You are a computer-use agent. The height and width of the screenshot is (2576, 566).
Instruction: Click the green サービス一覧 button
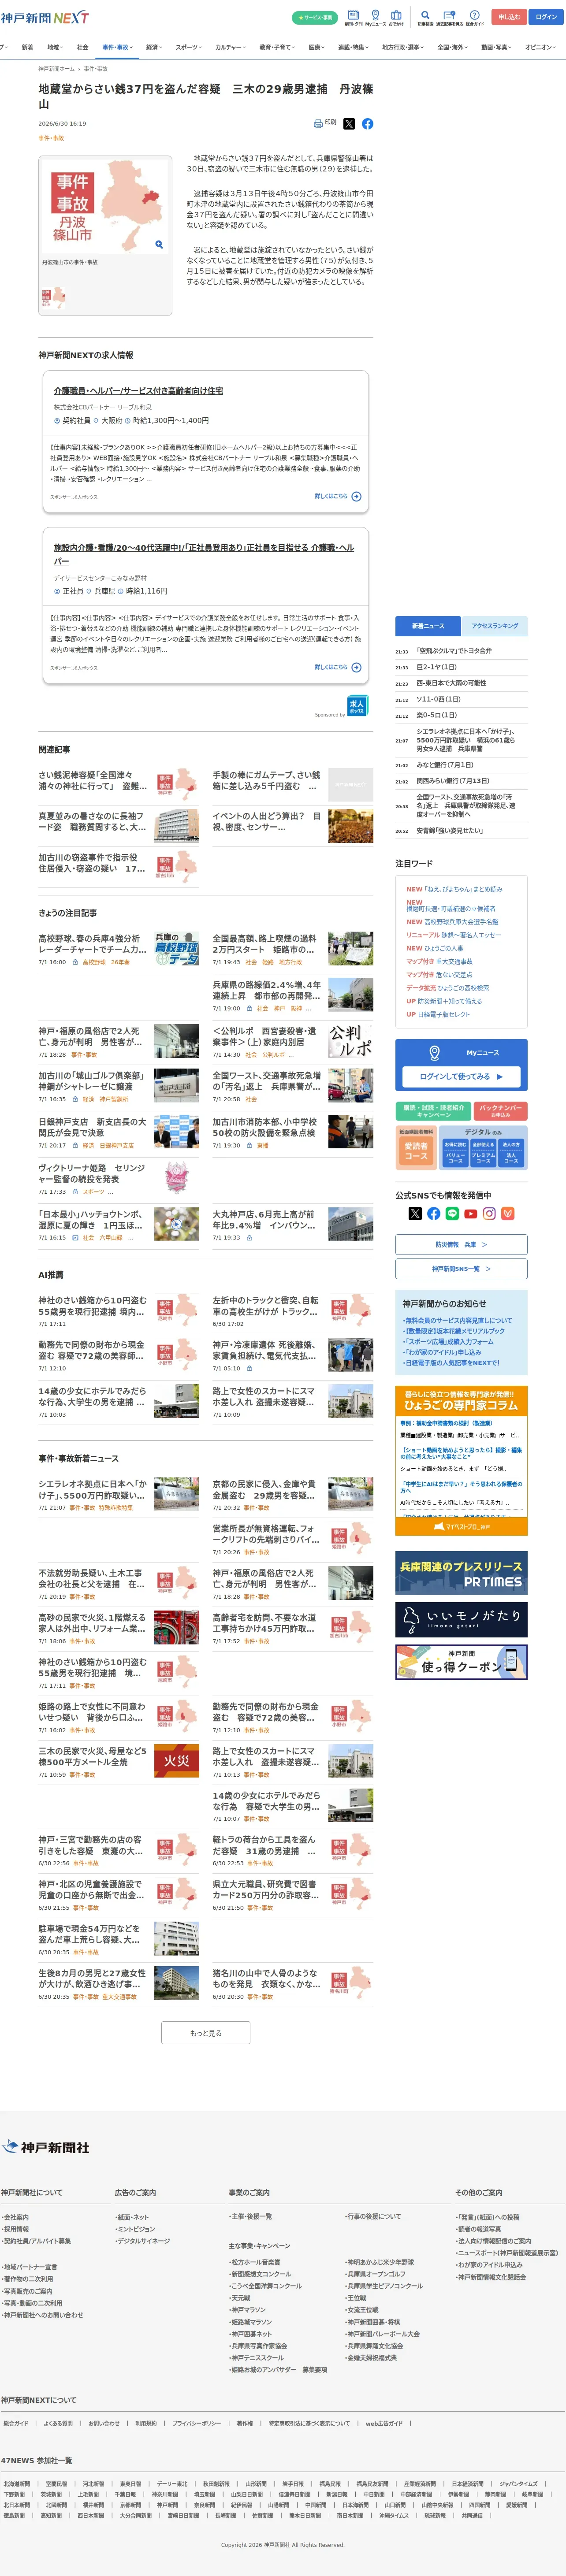click(x=315, y=17)
